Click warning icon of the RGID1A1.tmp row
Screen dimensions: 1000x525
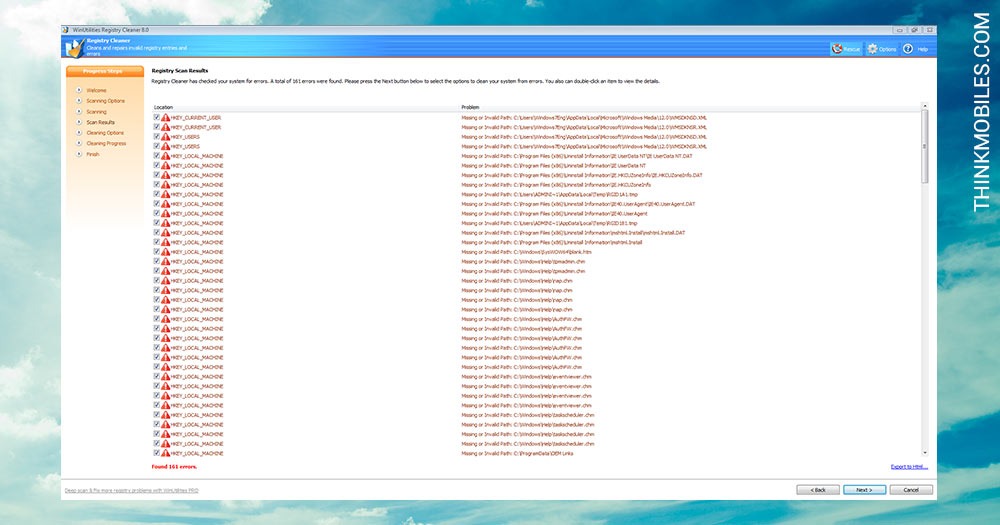(166, 194)
